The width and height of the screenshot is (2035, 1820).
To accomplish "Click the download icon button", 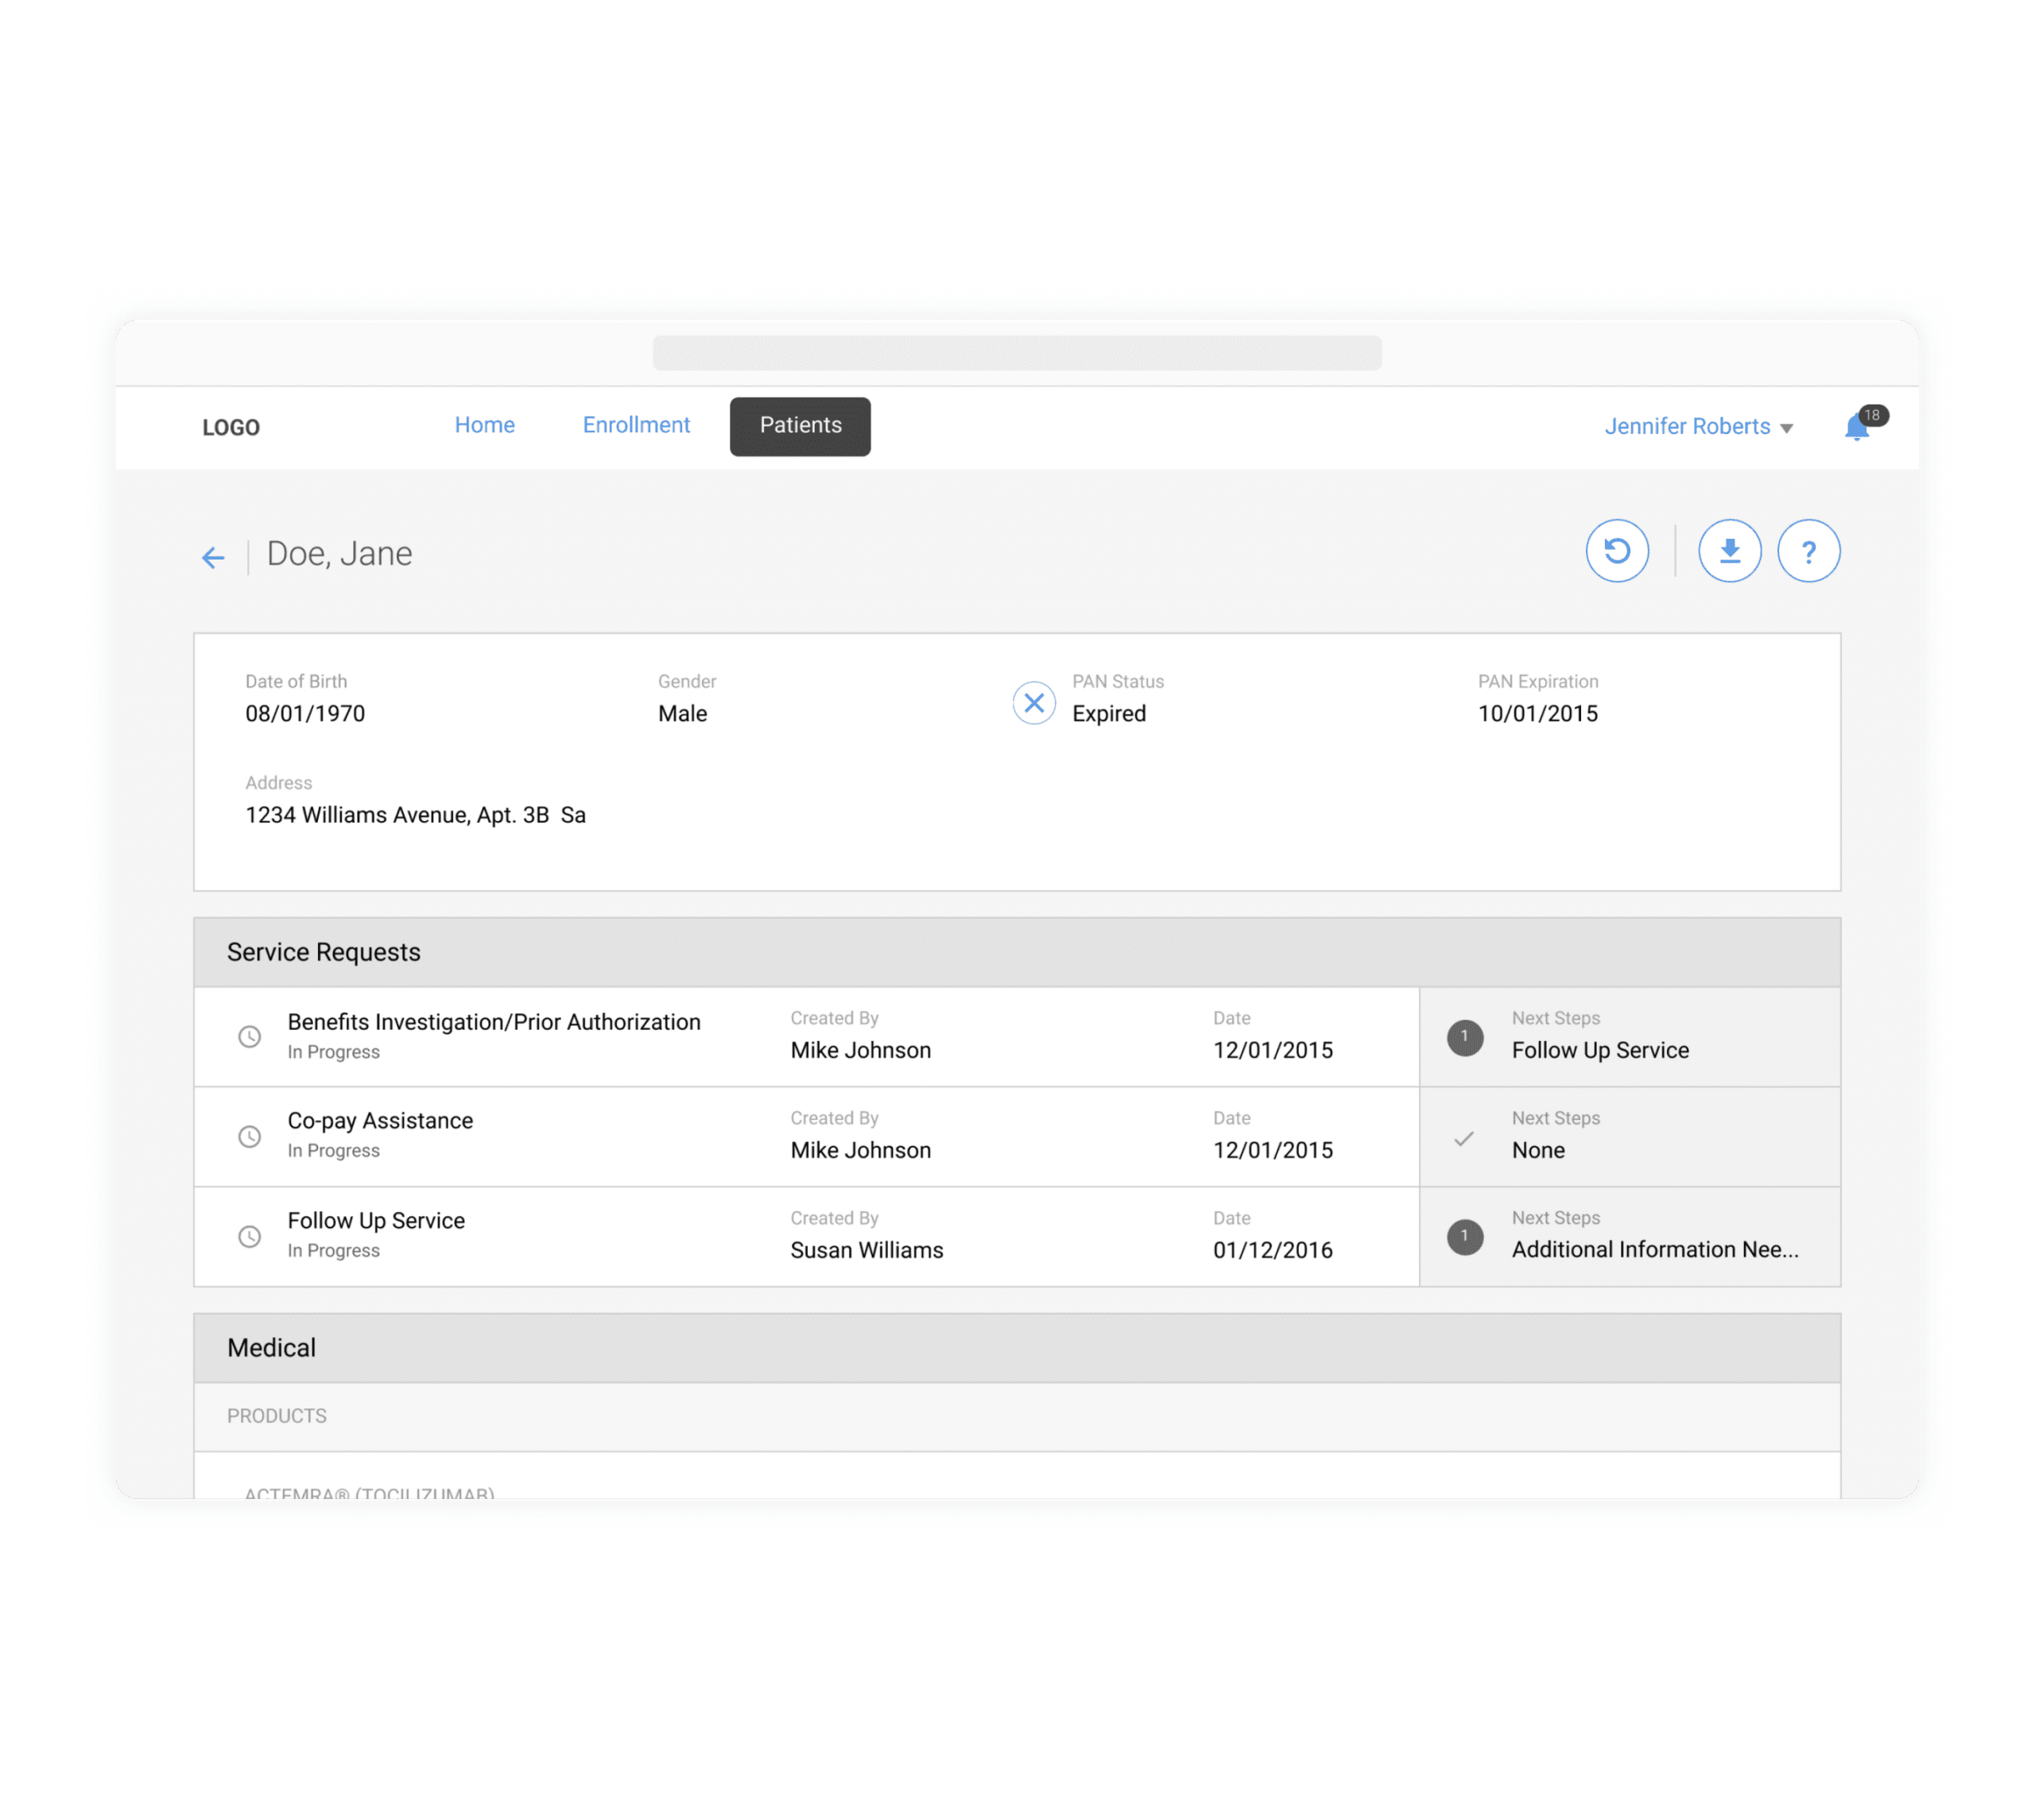I will point(1729,551).
